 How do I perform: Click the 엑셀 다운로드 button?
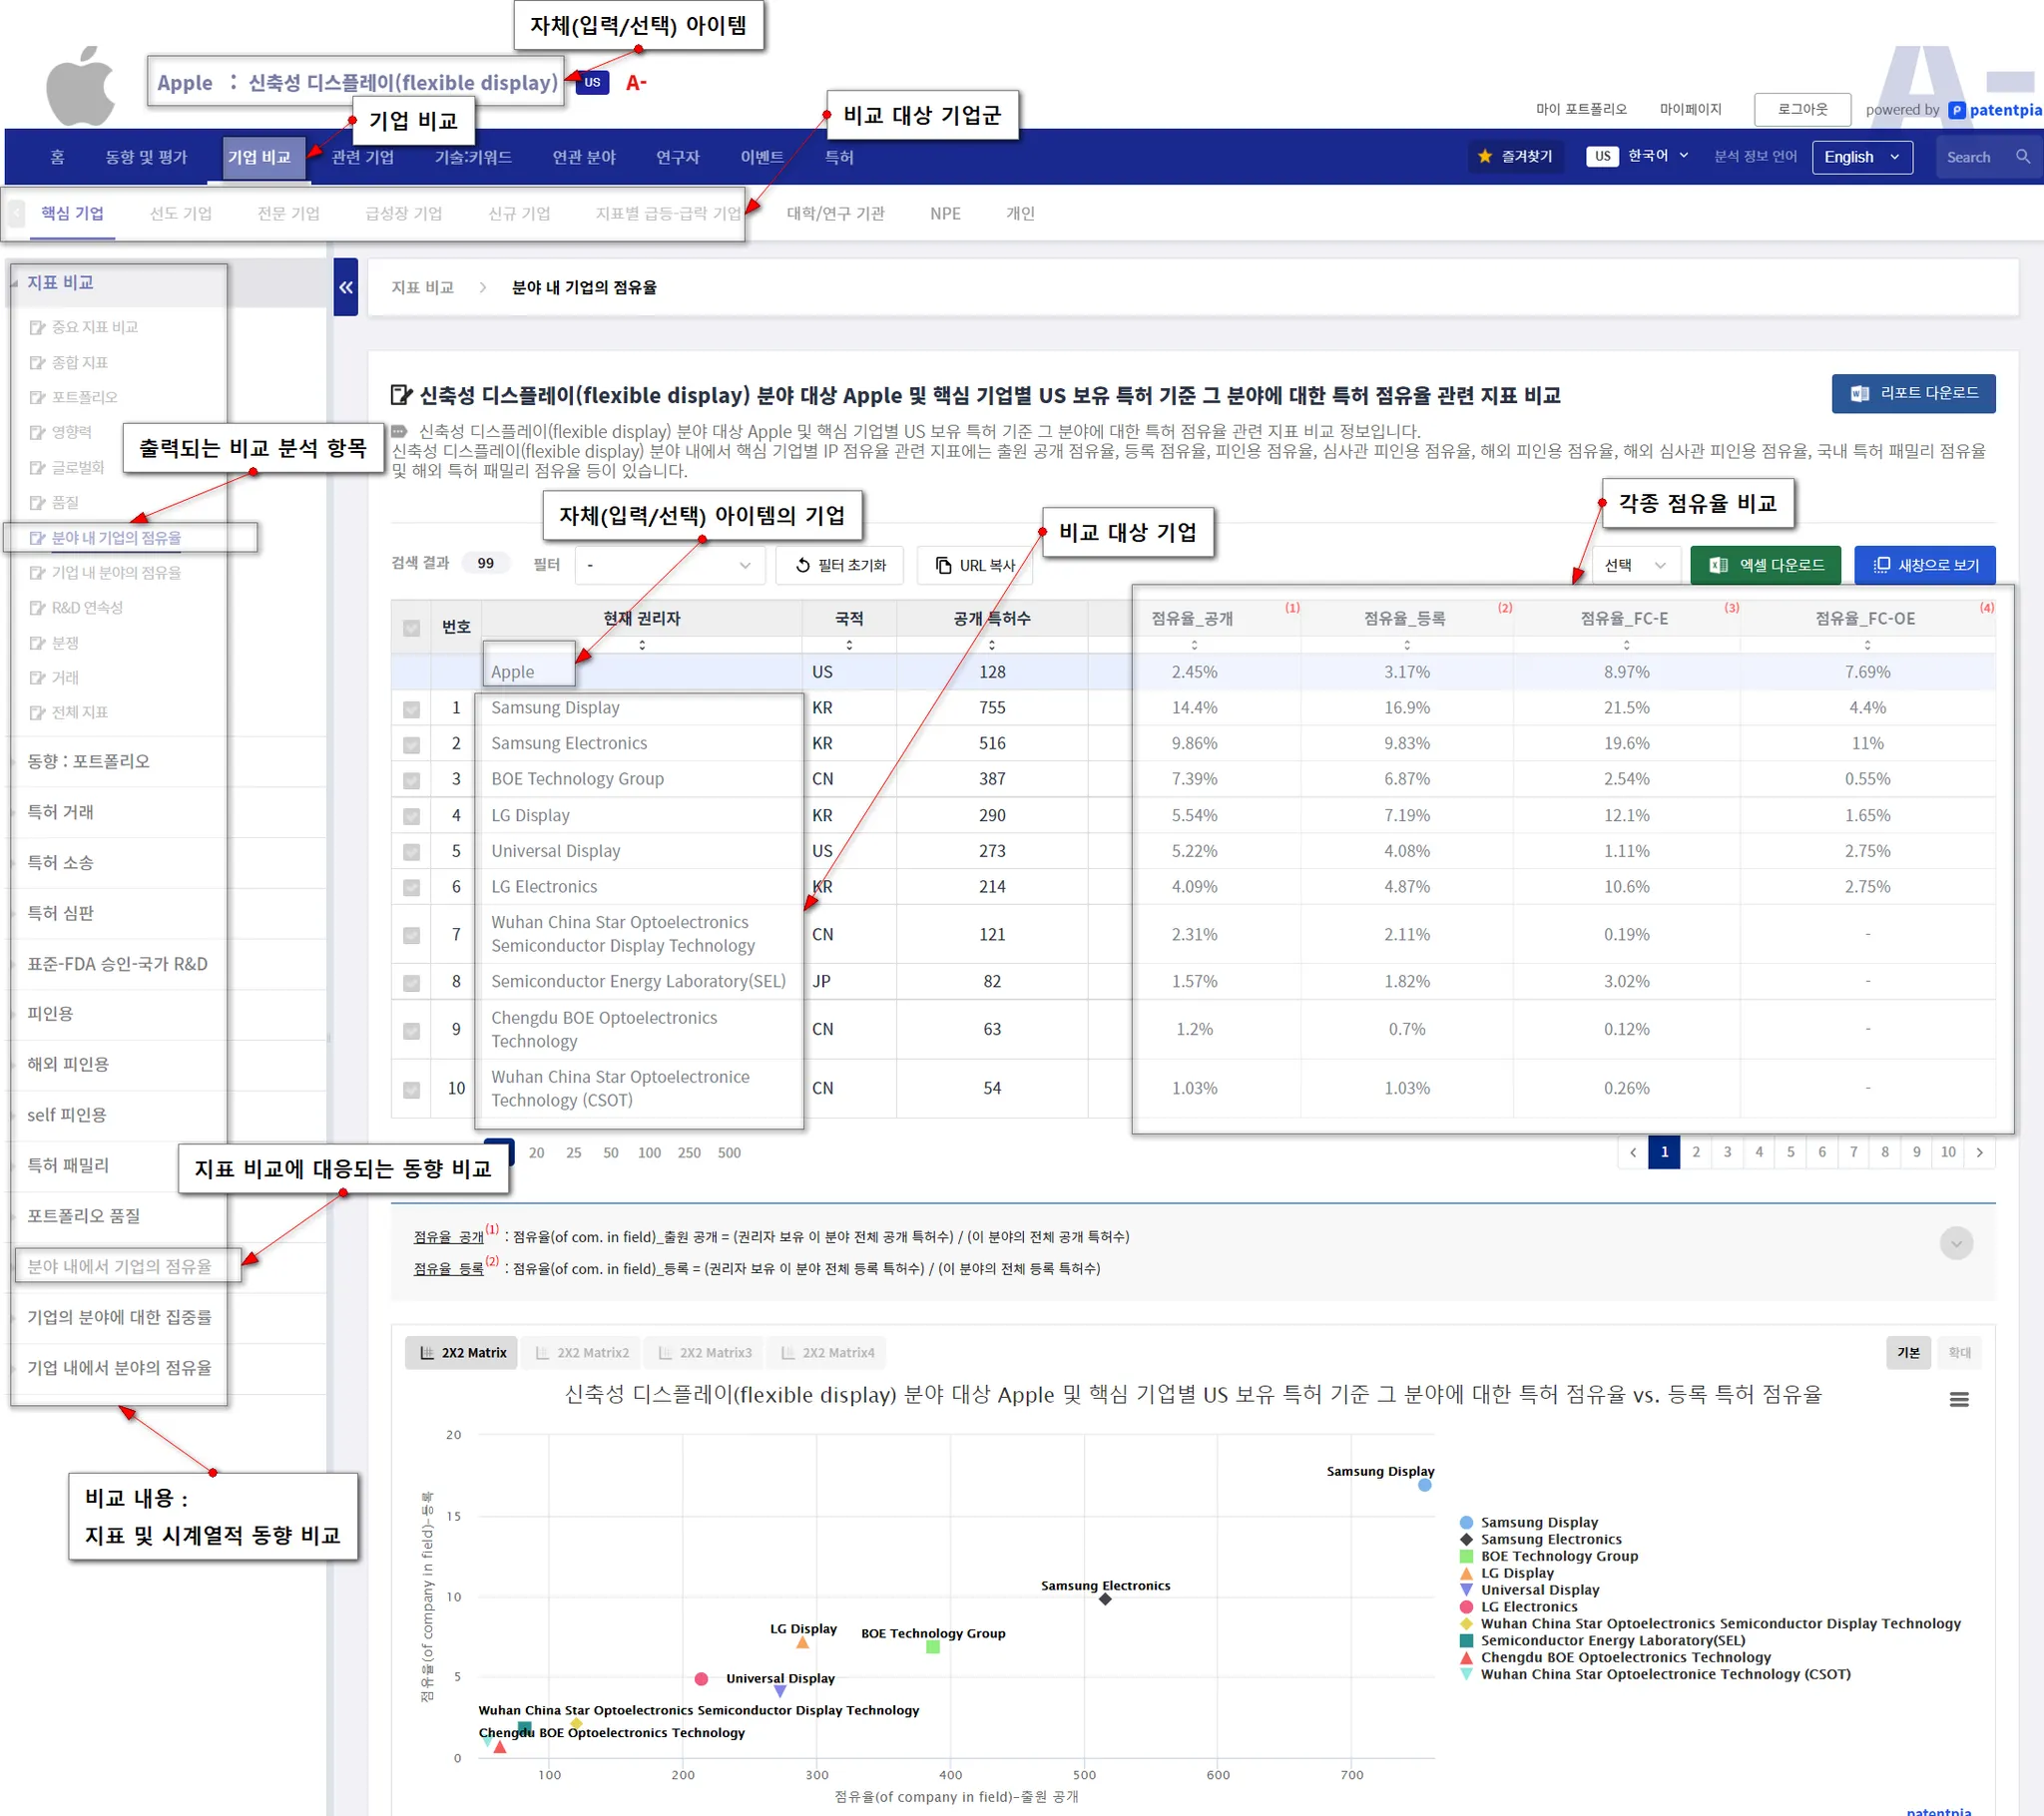[1764, 565]
